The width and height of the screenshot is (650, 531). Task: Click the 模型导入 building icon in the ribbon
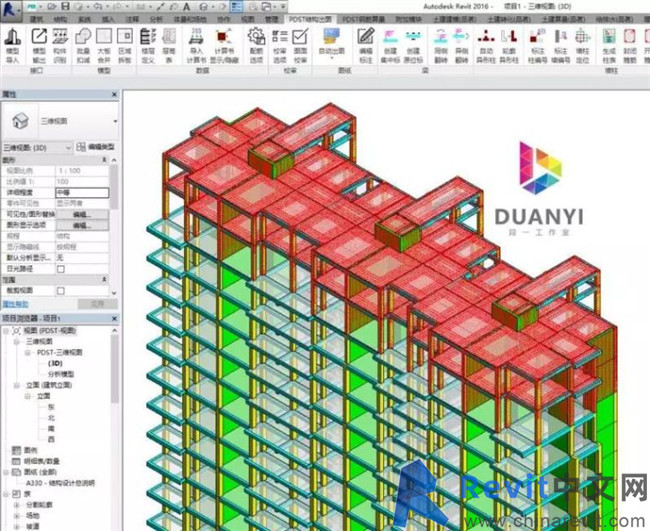(13, 37)
